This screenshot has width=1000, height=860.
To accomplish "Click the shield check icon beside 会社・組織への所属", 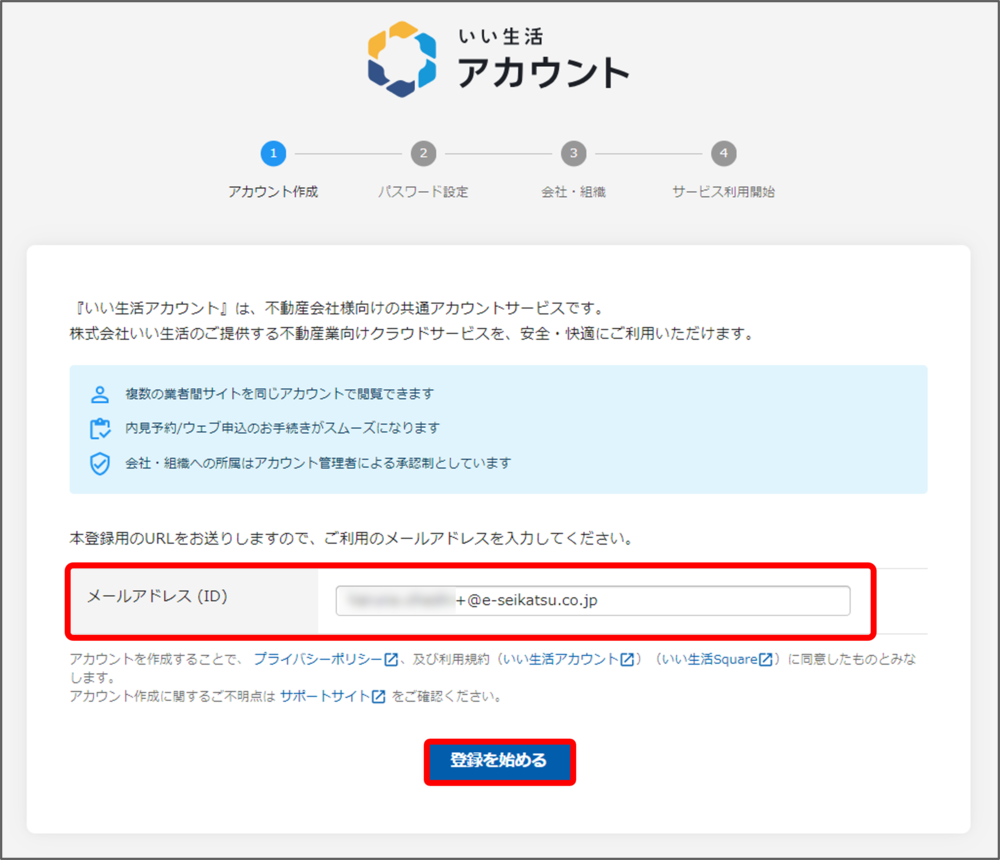I will [99, 464].
